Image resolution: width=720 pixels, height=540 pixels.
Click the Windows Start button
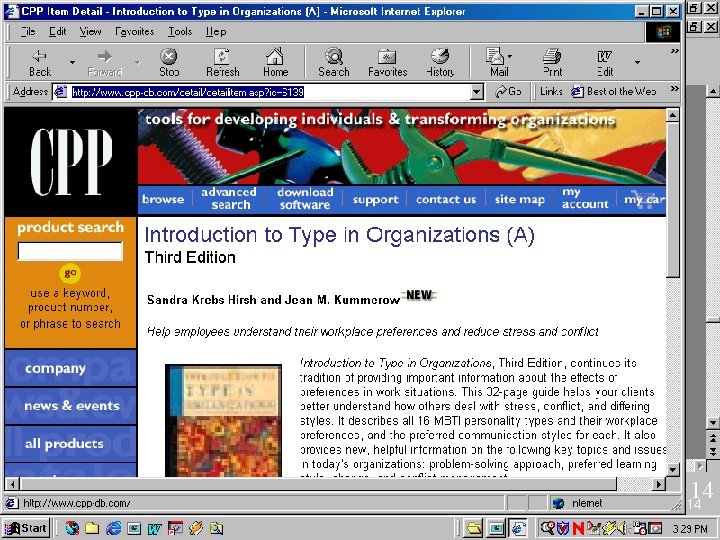(26, 528)
